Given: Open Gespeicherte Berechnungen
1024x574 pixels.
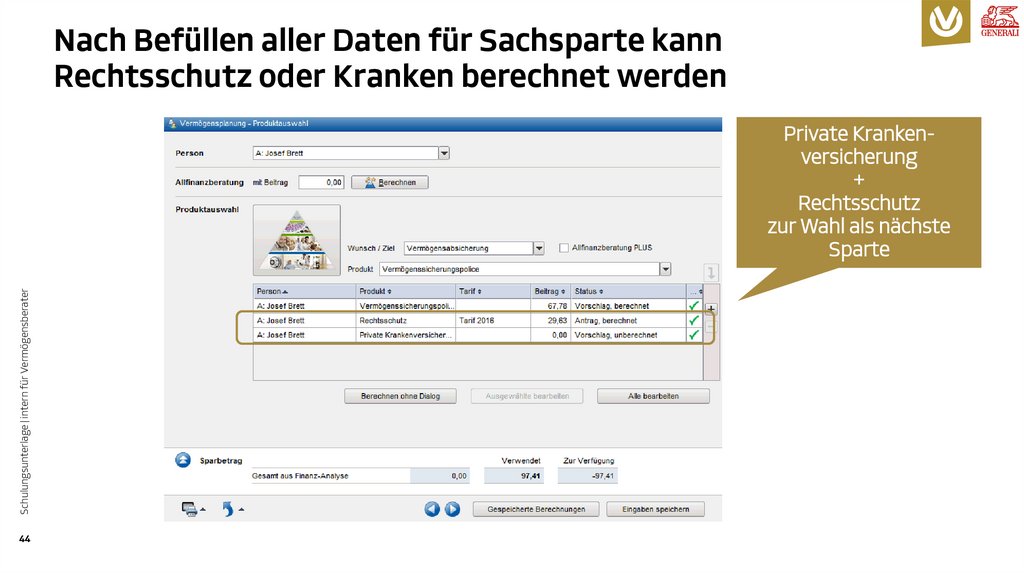Looking at the screenshot, I should 536,509.
